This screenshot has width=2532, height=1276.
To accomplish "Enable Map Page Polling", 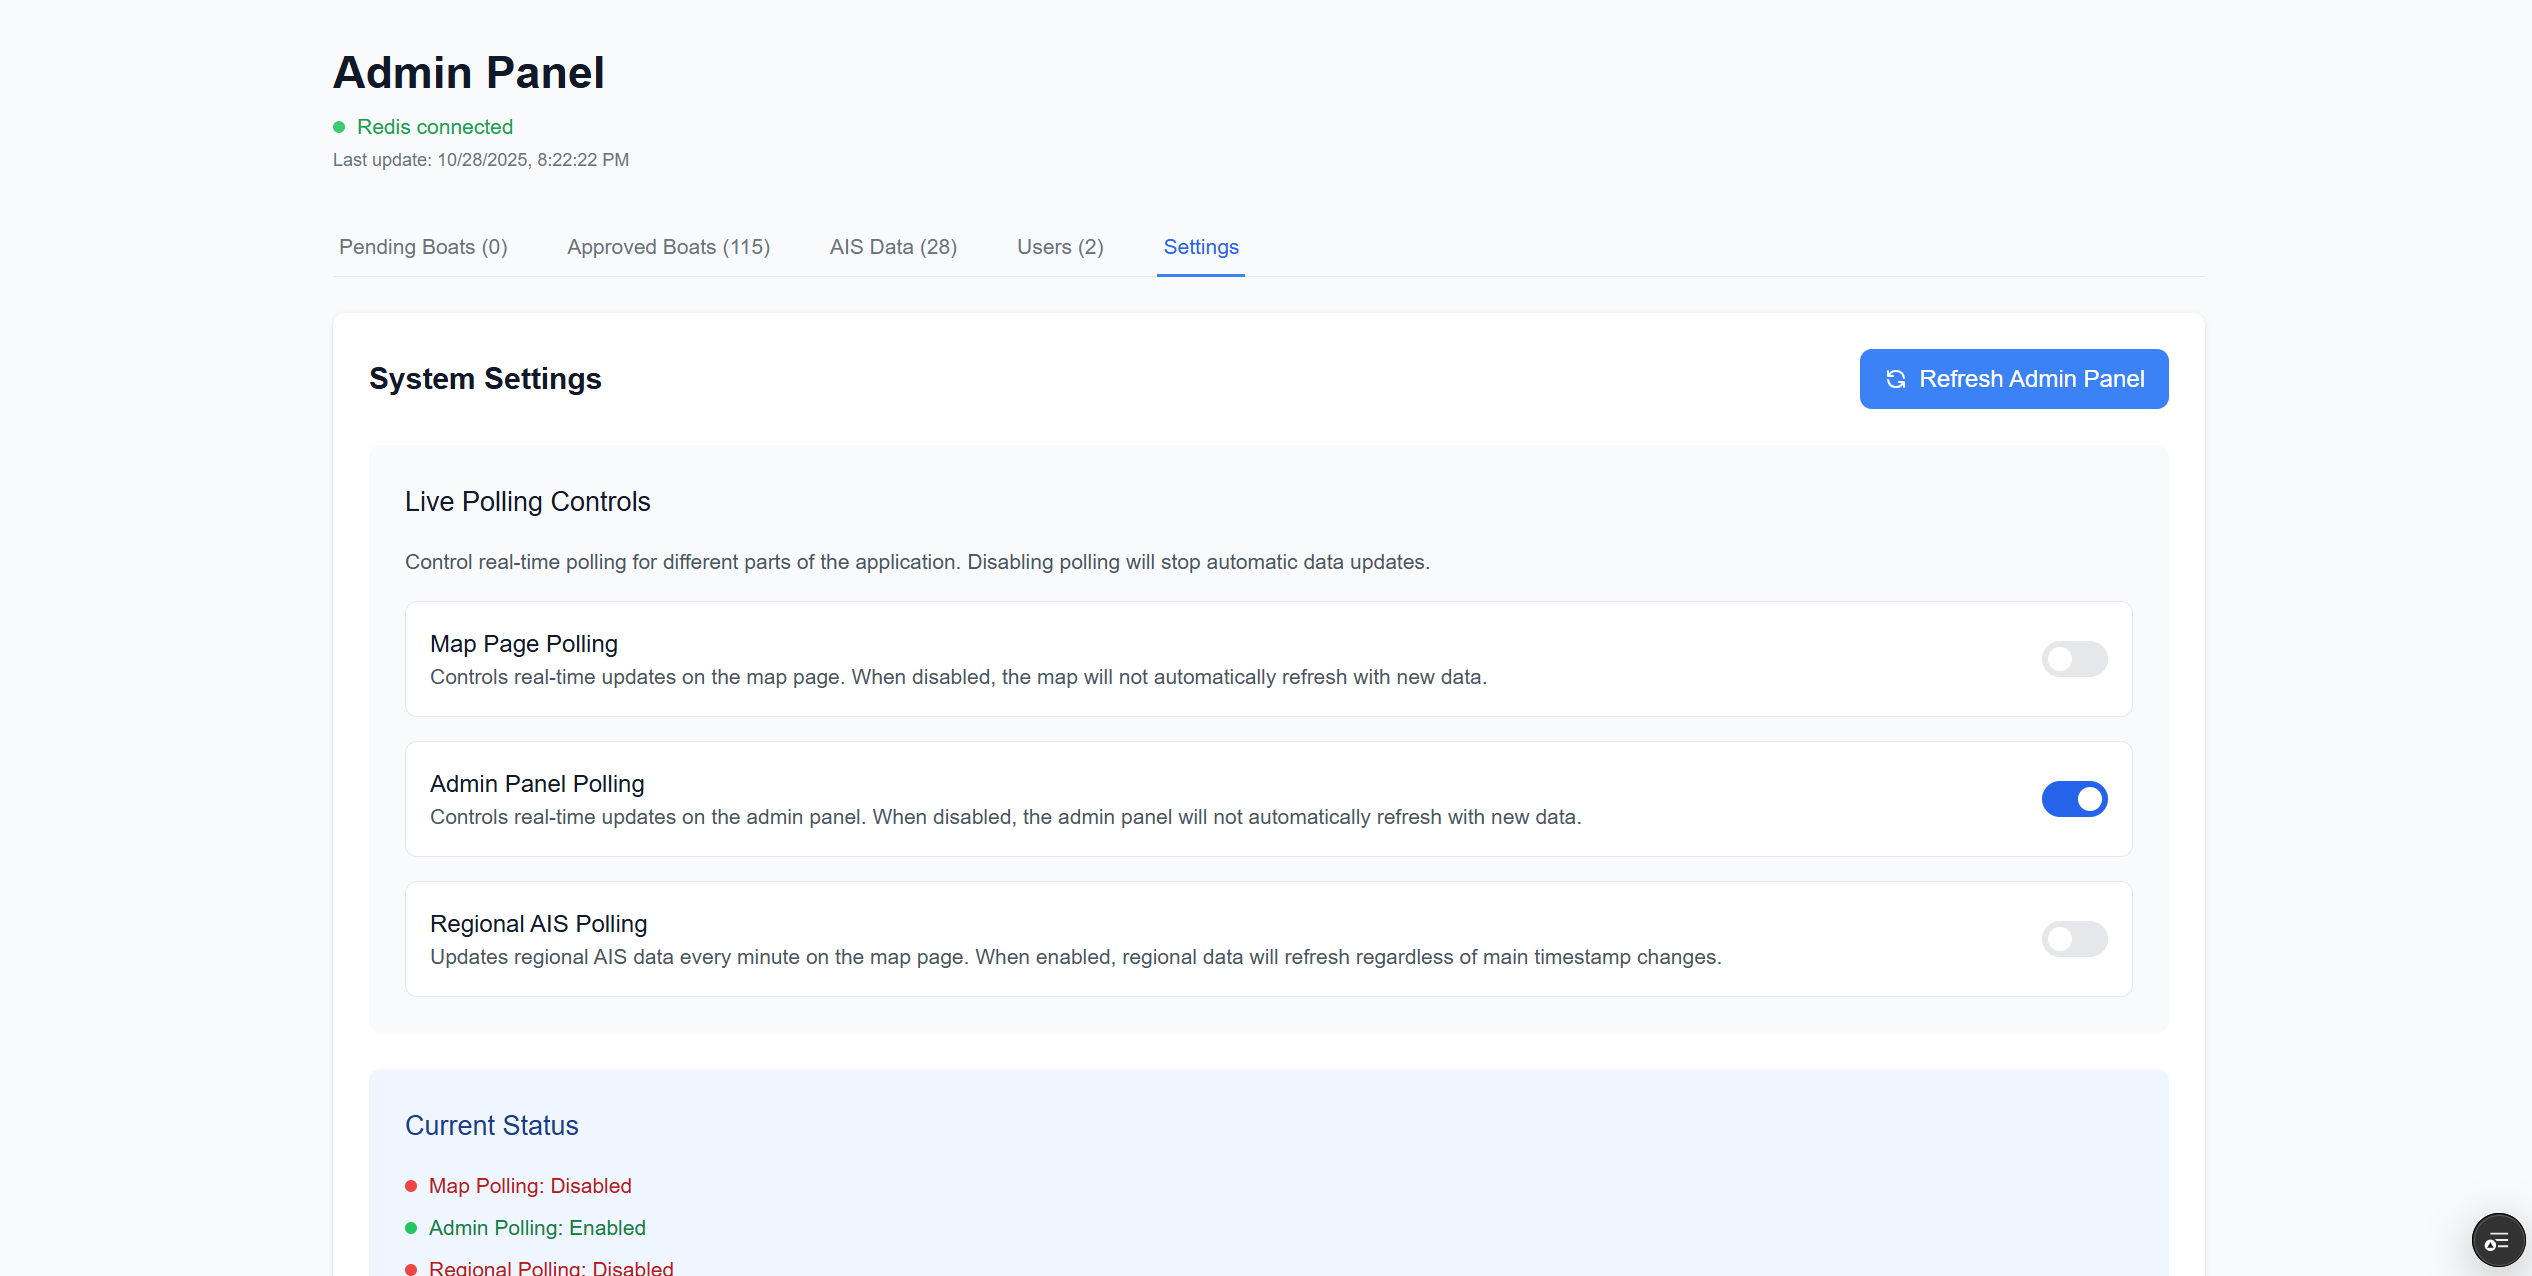I will coord(2074,659).
